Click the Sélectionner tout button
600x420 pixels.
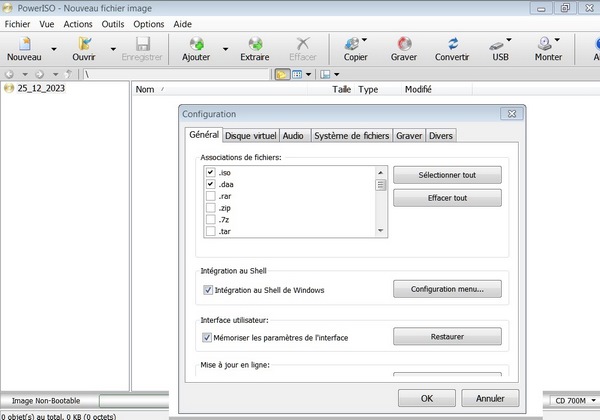click(x=447, y=175)
